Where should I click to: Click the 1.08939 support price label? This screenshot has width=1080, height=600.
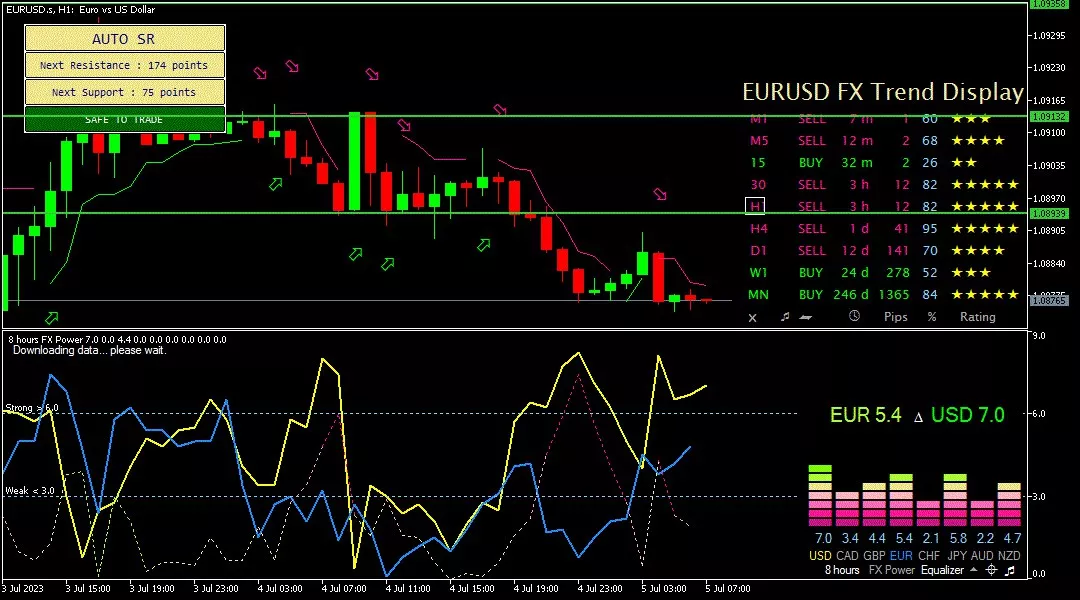click(x=1049, y=214)
